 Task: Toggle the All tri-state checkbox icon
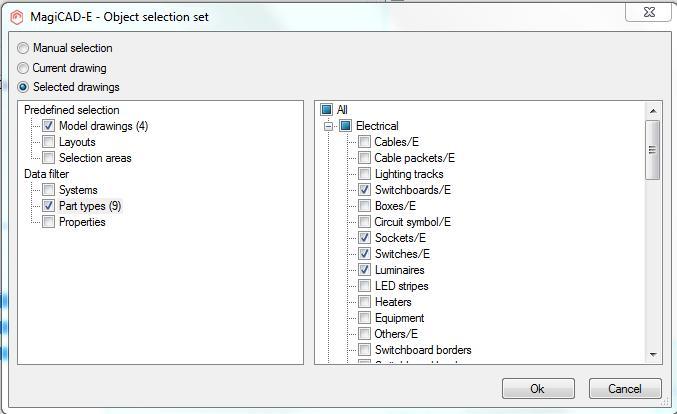coord(327,110)
